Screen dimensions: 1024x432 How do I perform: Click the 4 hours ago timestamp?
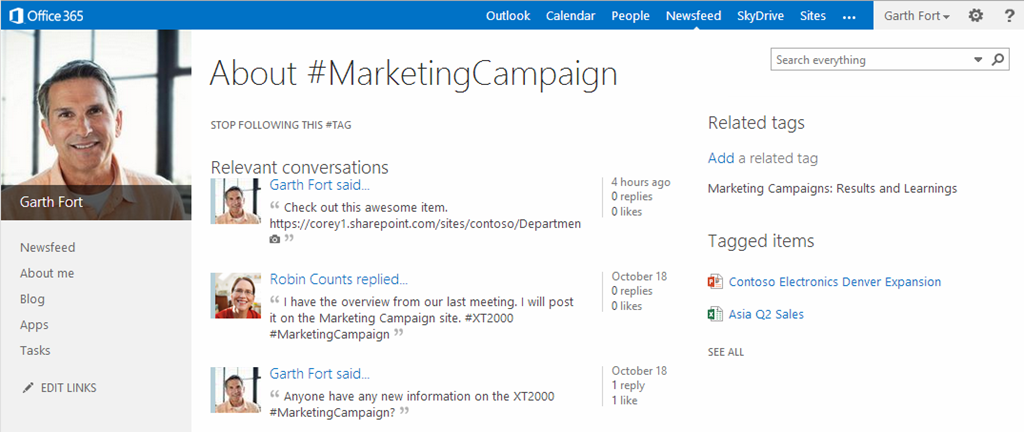pos(641,182)
